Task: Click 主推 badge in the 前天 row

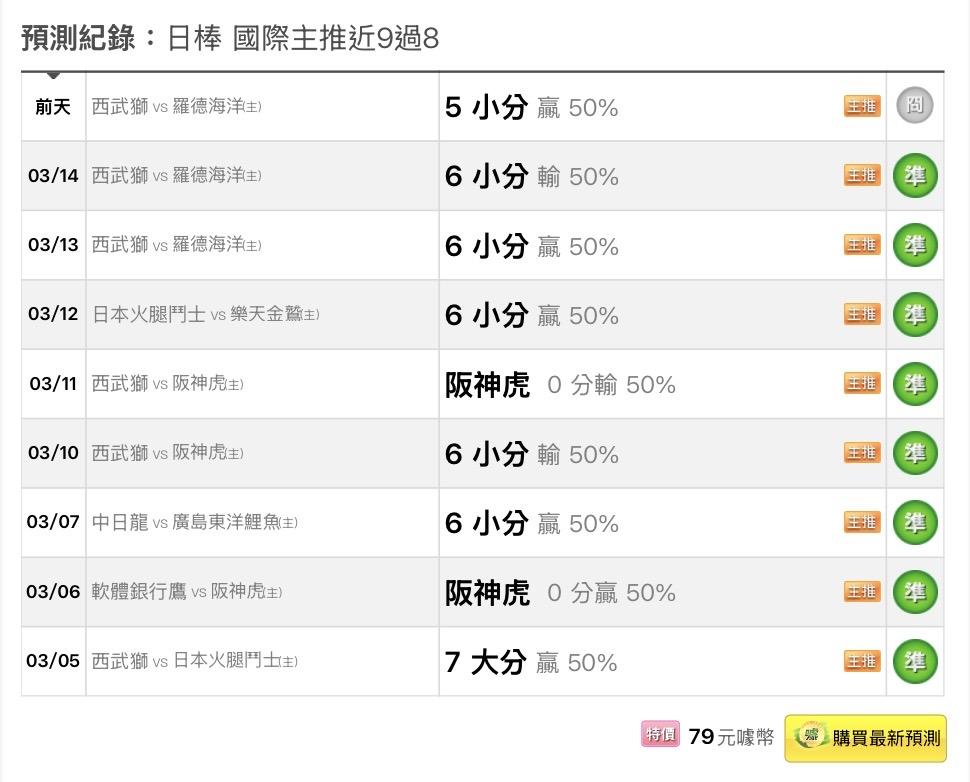Action: pyautogui.click(x=862, y=106)
